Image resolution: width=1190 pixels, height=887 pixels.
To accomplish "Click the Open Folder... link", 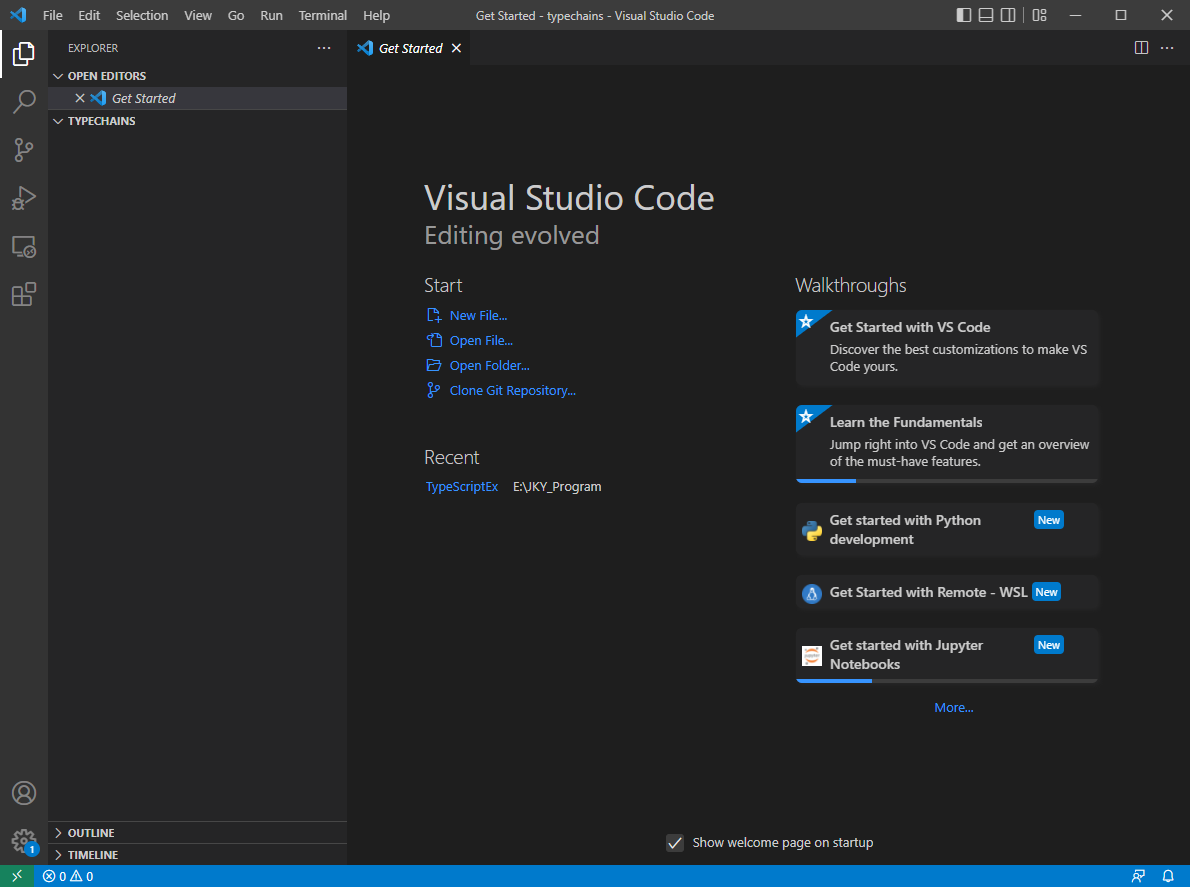I will click(x=490, y=366).
